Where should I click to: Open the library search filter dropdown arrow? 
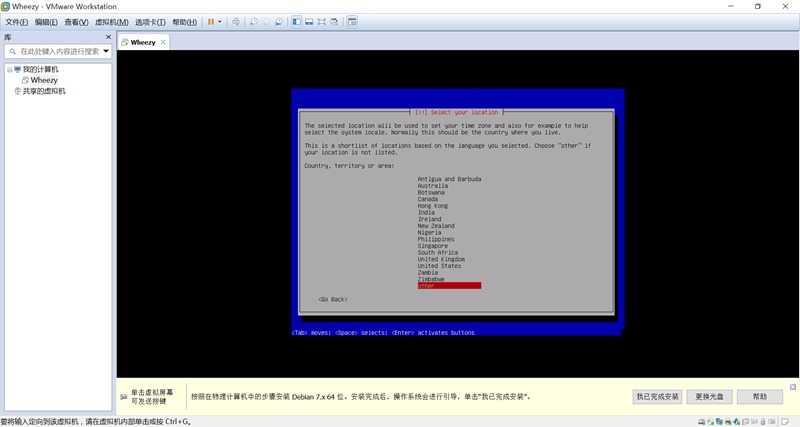click(x=106, y=52)
